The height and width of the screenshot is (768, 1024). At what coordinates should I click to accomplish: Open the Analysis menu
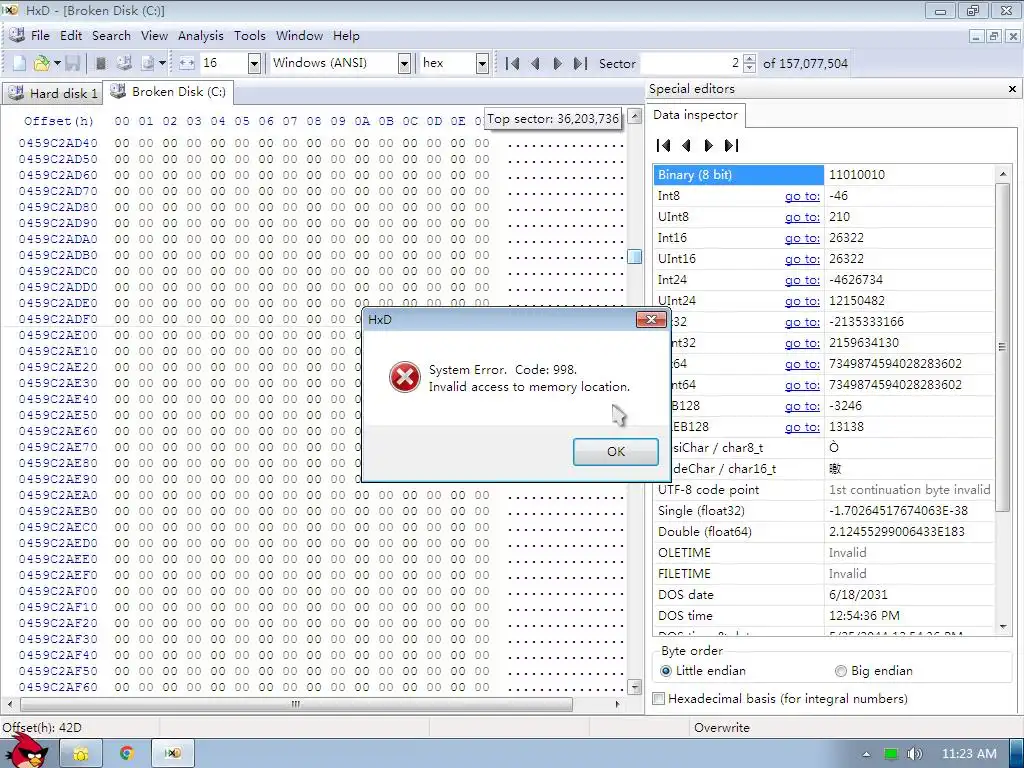coord(200,36)
